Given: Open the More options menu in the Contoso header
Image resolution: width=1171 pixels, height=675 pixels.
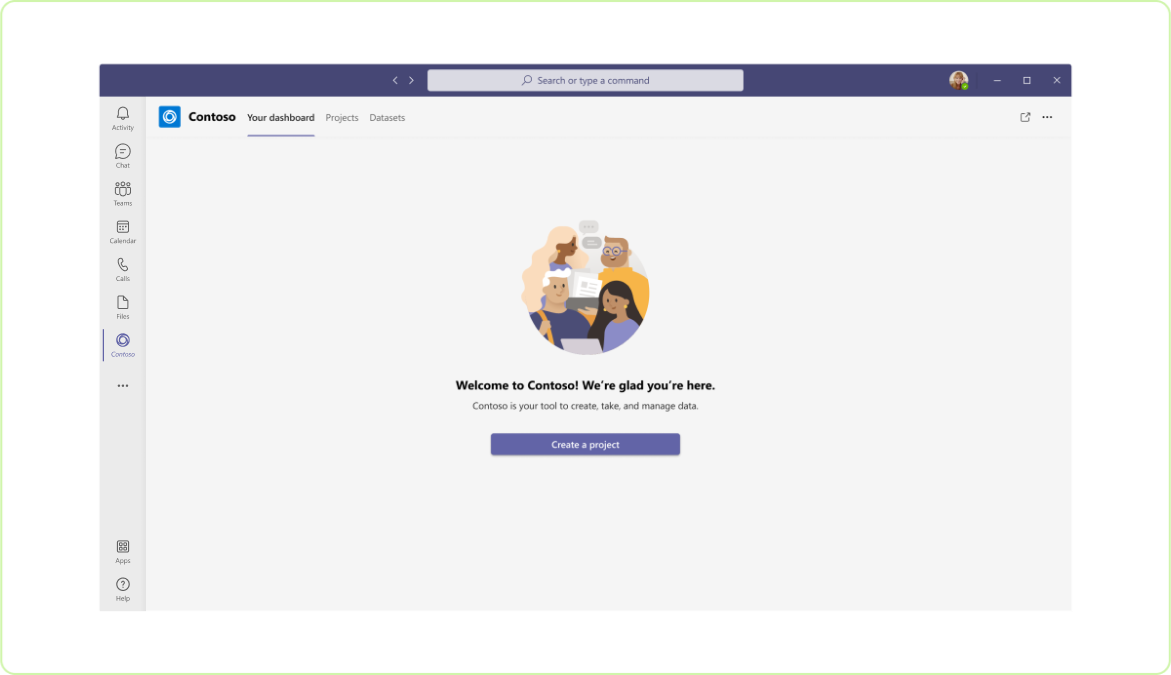Looking at the screenshot, I should (x=1047, y=117).
